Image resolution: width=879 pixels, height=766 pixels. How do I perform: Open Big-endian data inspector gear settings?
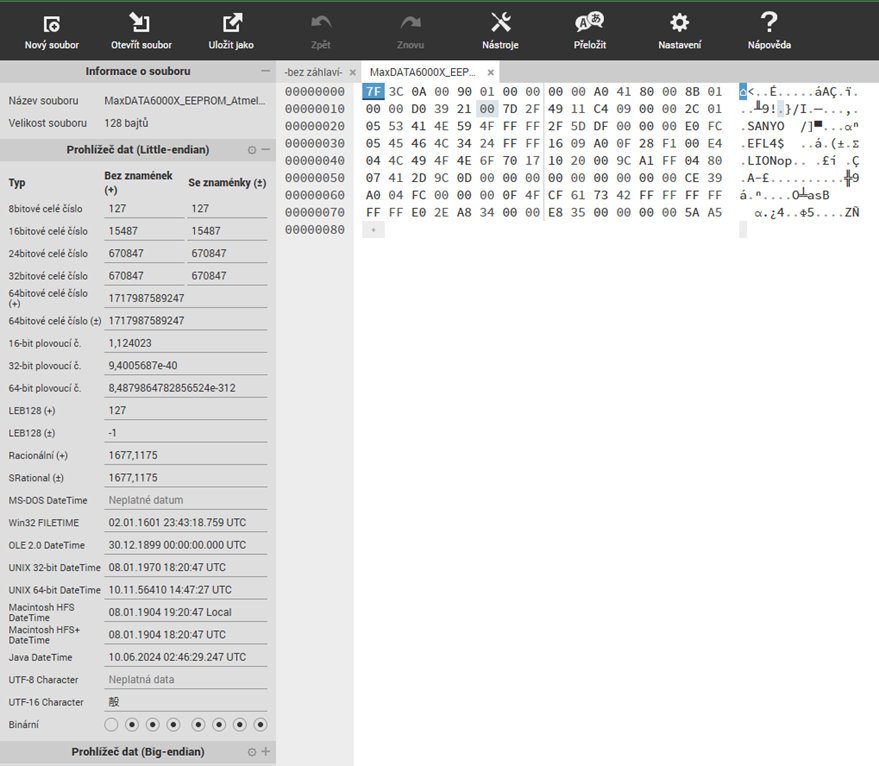click(x=252, y=752)
